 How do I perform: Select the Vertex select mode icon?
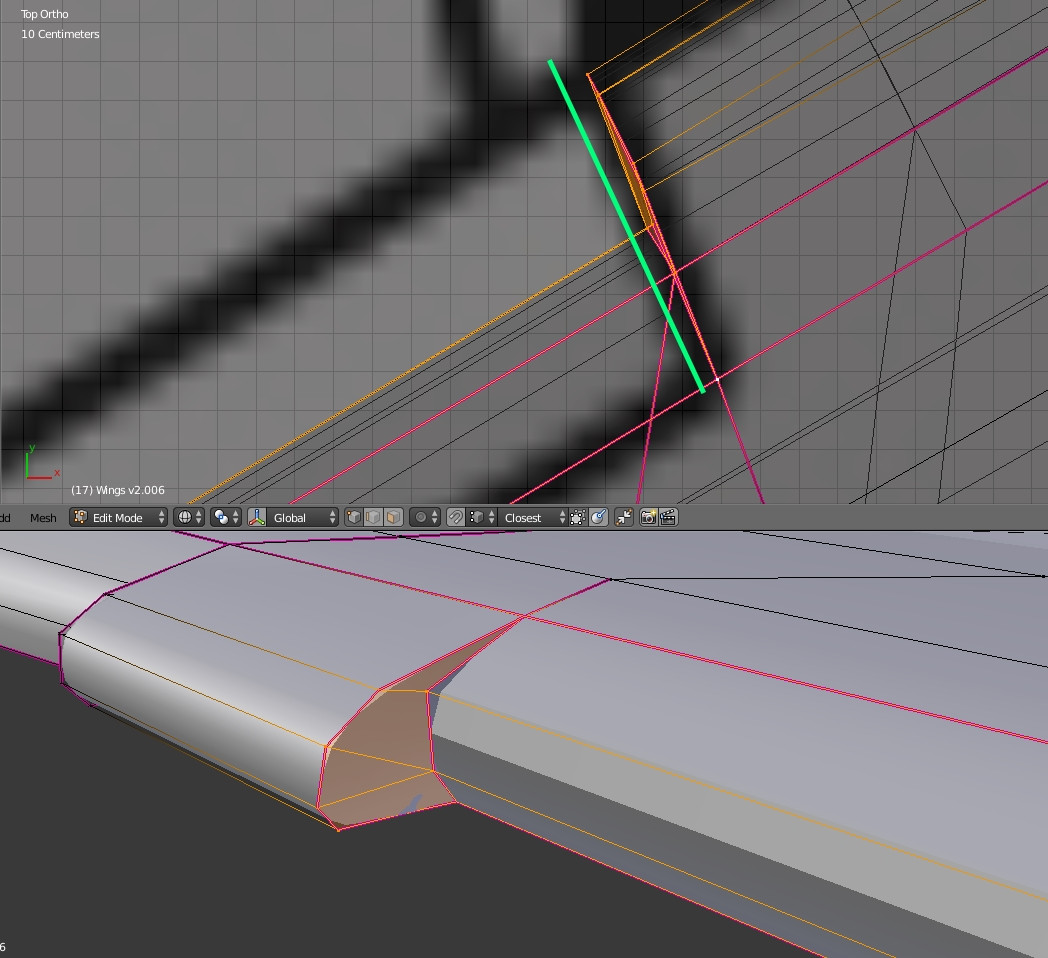[x=354, y=517]
